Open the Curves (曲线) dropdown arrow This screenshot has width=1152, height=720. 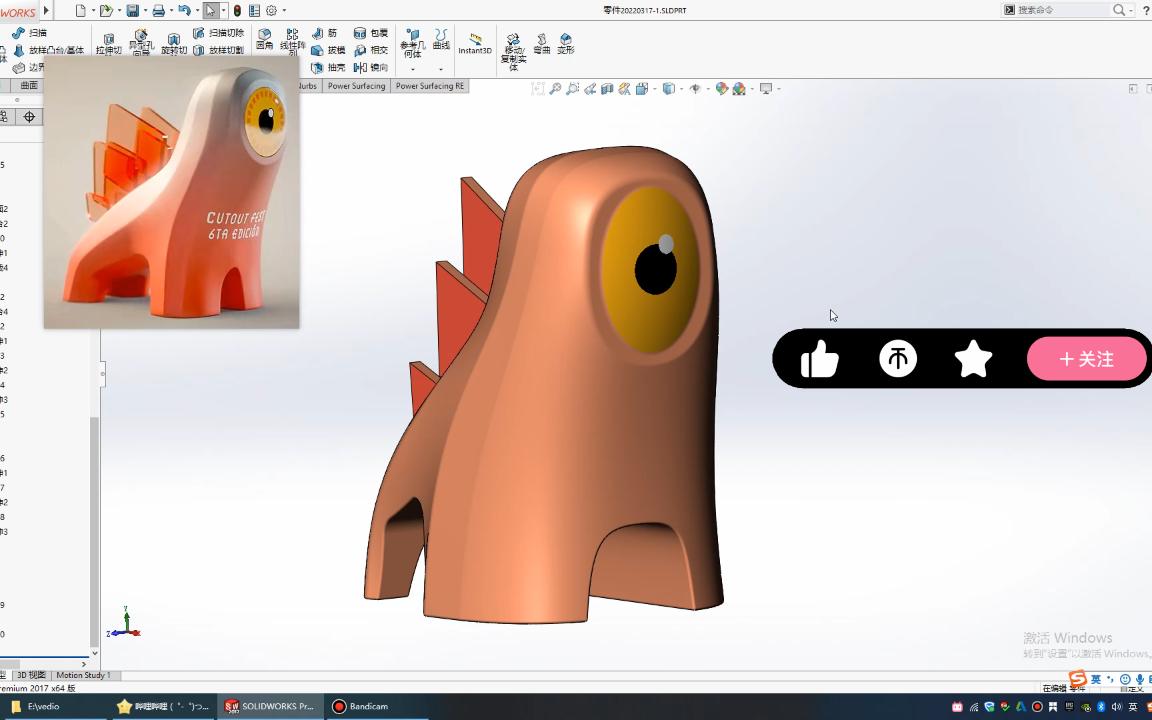[x=440, y=68]
